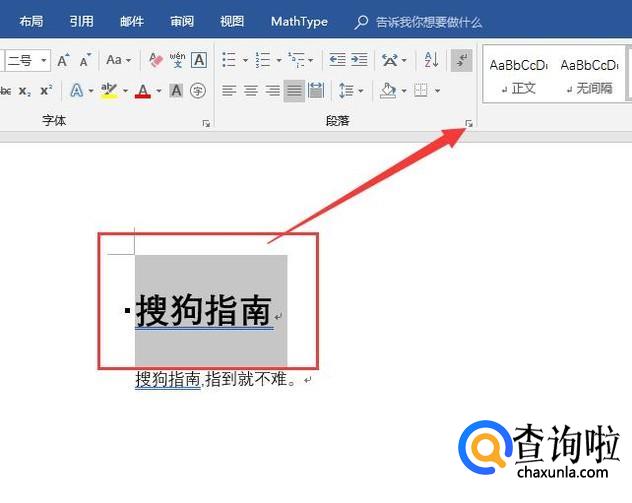This screenshot has height=503, width=632.
Task: Apply the 无间隔 style
Action: pos(590,75)
